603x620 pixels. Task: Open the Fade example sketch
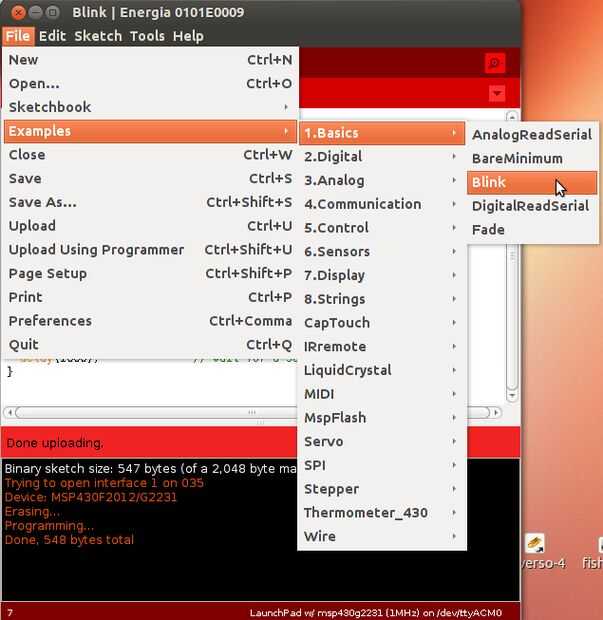pyautogui.click(x=532, y=230)
